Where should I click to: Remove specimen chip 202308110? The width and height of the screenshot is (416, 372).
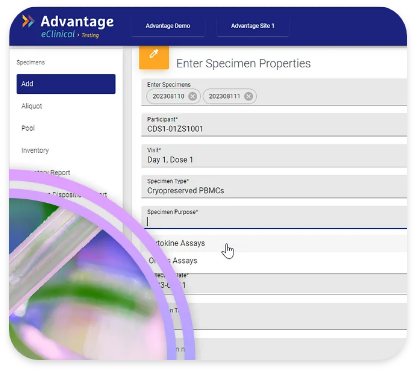tap(192, 96)
